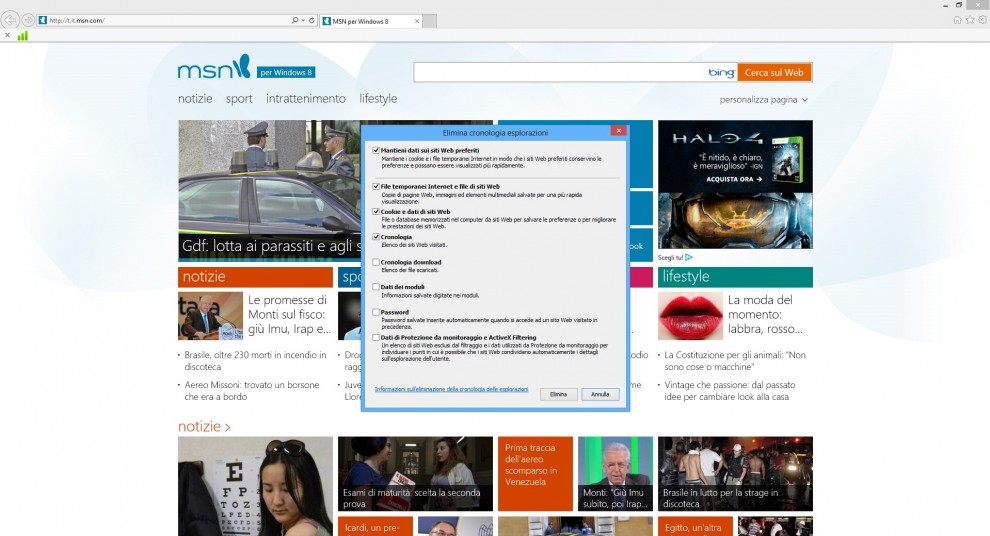Check the Dati dei moduli checkbox
990x536 pixels.
pos(376,287)
